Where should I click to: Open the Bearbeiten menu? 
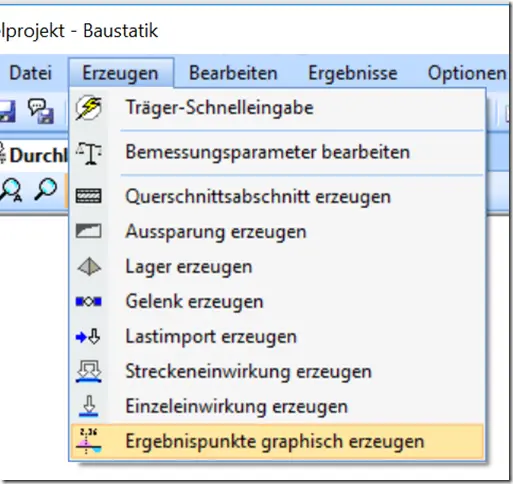(x=233, y=73)
